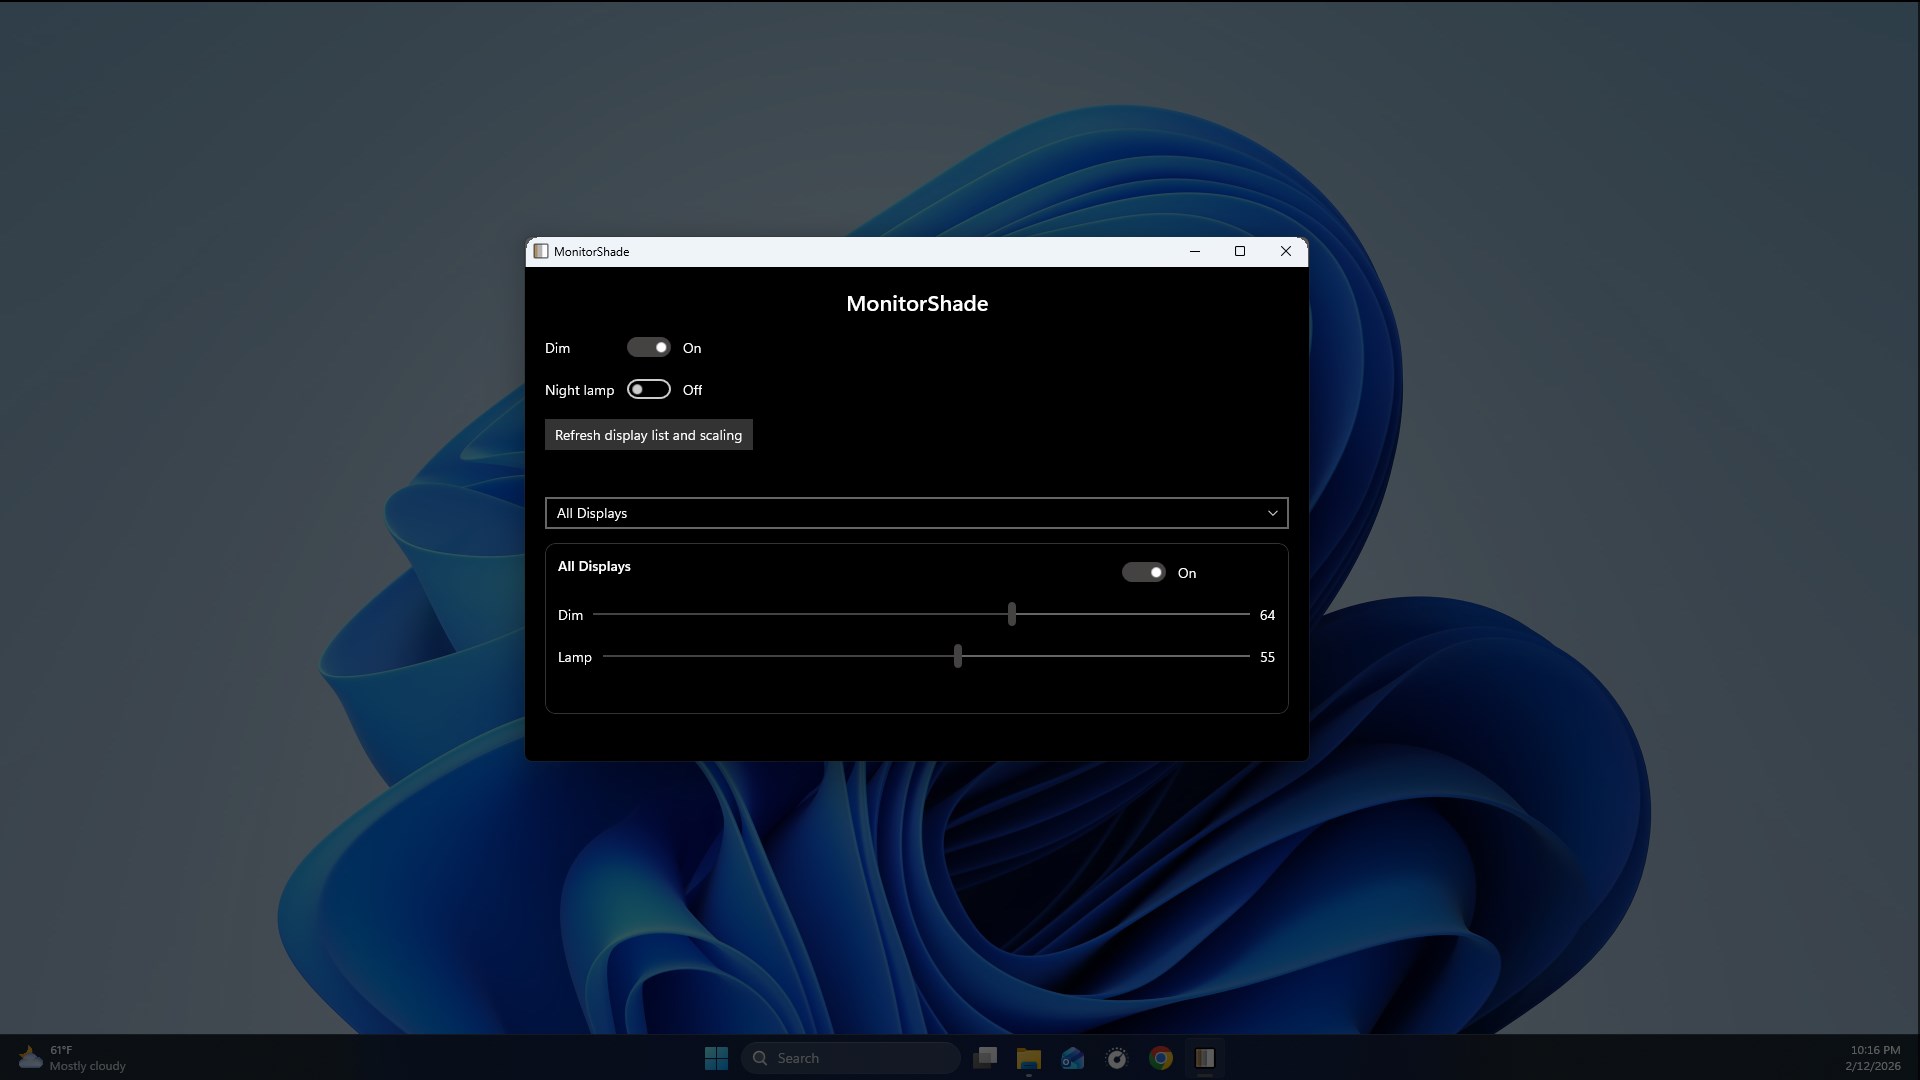Open the Windows Start menu
This screenshot has width=1920, height=1080.
pos(716,1058)
